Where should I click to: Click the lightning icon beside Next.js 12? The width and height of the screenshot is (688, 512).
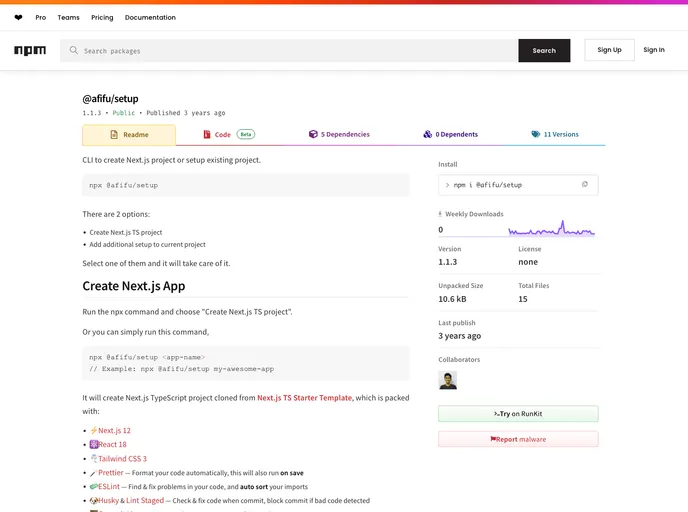(x=93, y=430)
